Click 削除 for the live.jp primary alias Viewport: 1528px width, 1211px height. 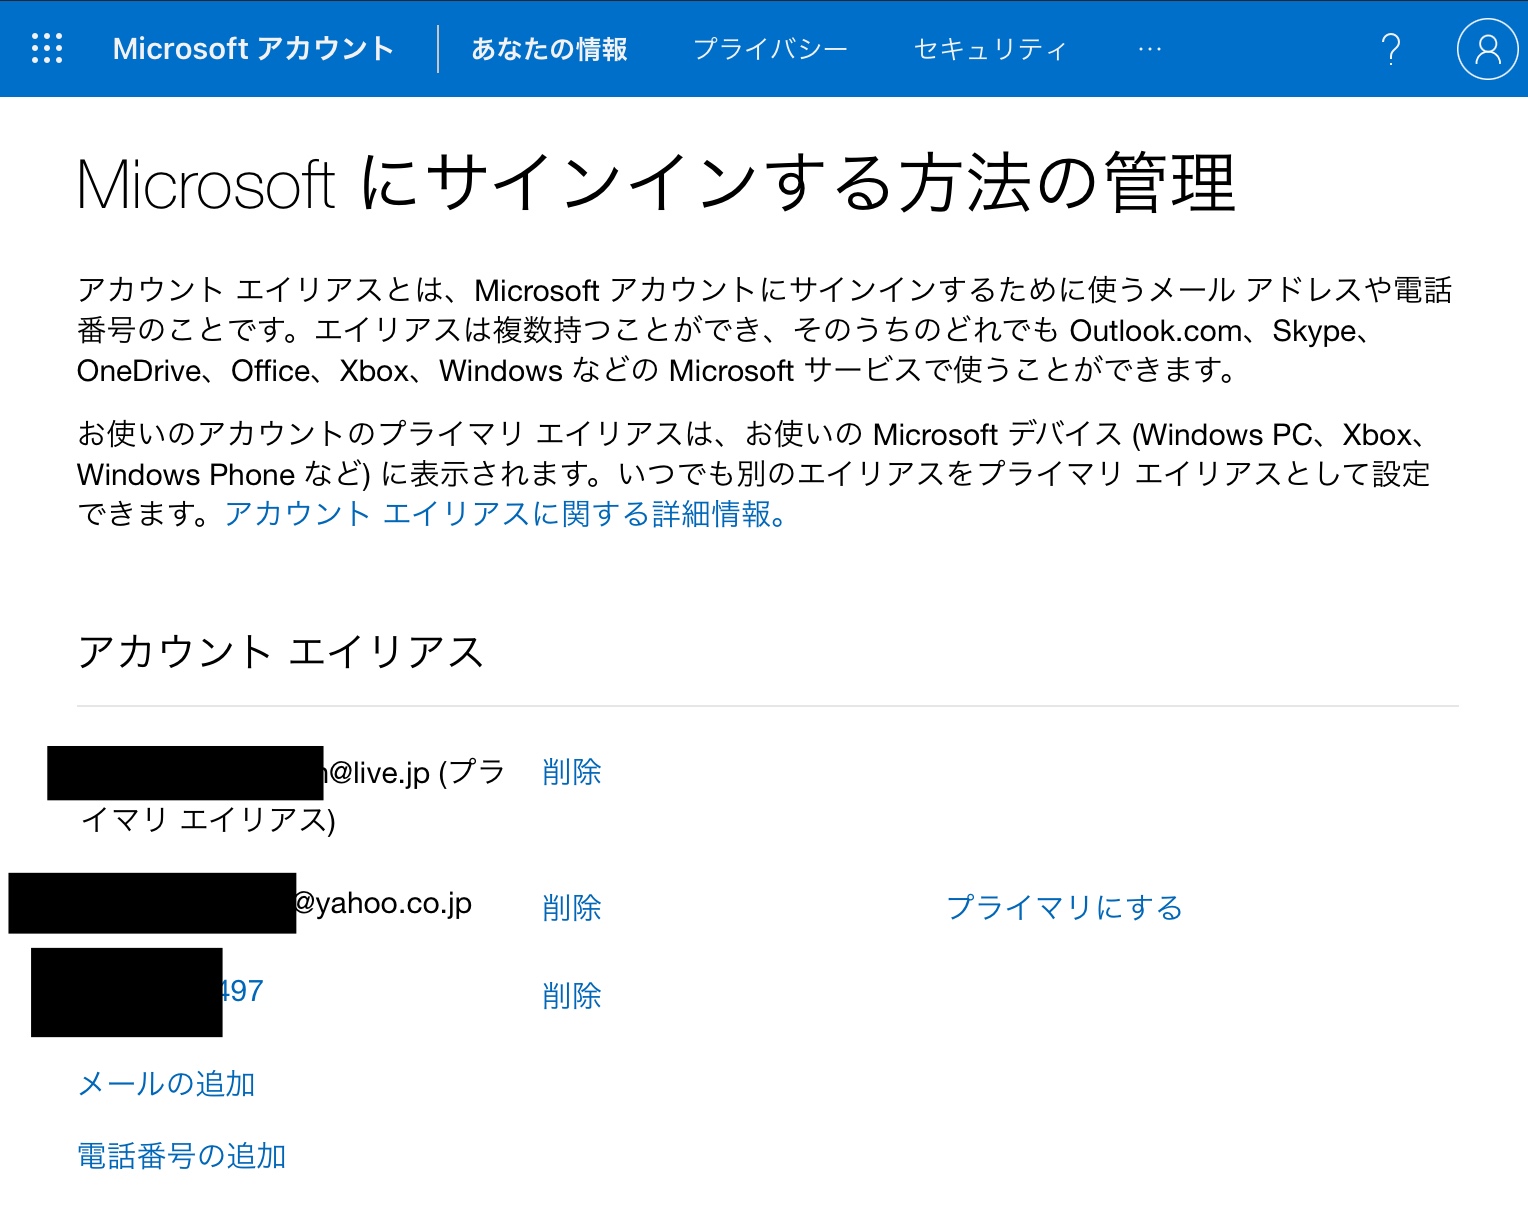pos(572,772)
